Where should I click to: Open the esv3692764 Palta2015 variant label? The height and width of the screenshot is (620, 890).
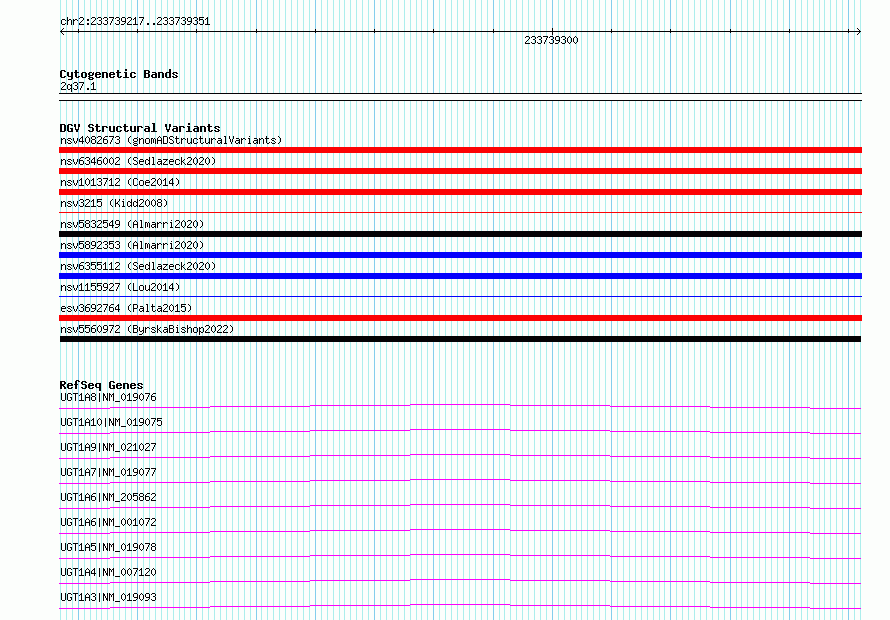click(126, 308)
